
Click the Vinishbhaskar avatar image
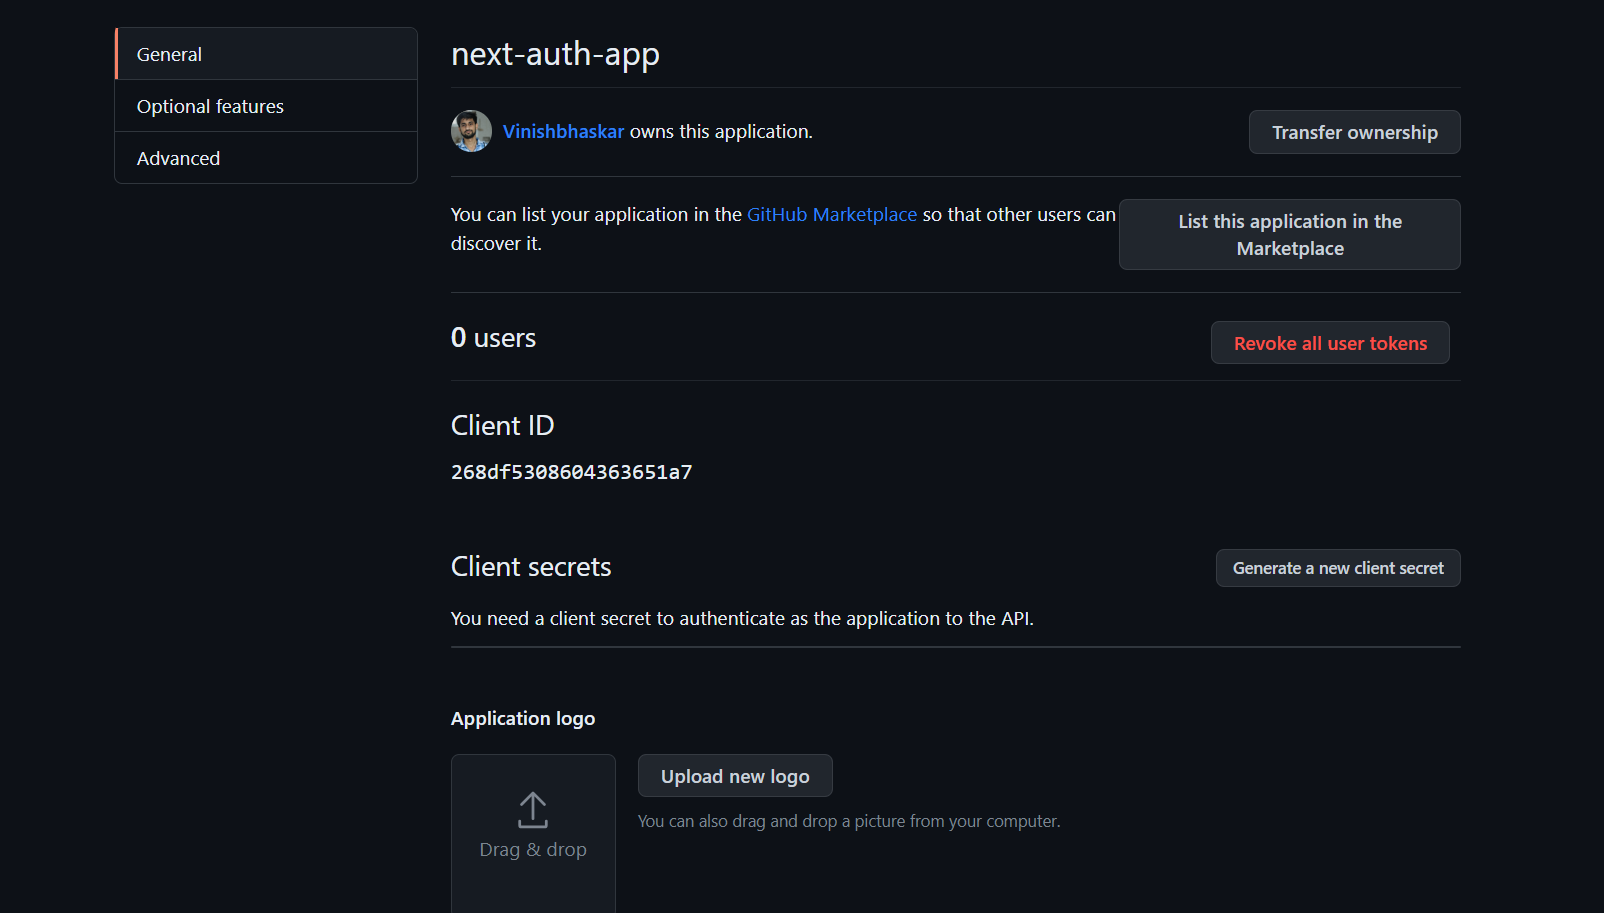(x=471, y=131)
